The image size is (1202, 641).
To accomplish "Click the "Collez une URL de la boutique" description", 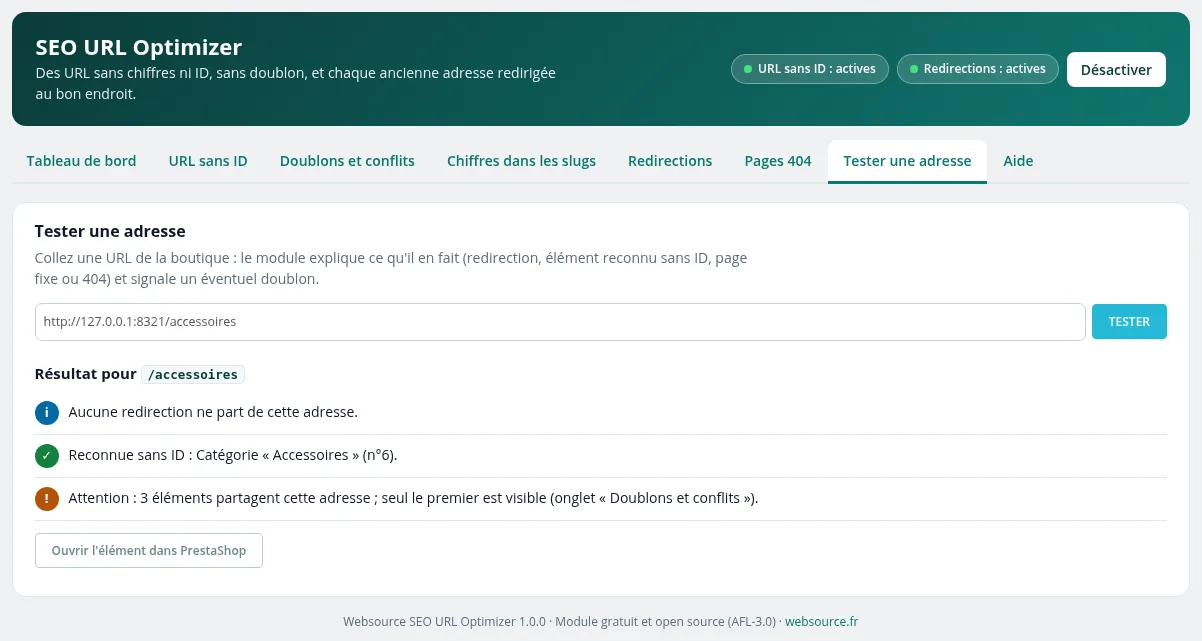I will tap(391, 269).
